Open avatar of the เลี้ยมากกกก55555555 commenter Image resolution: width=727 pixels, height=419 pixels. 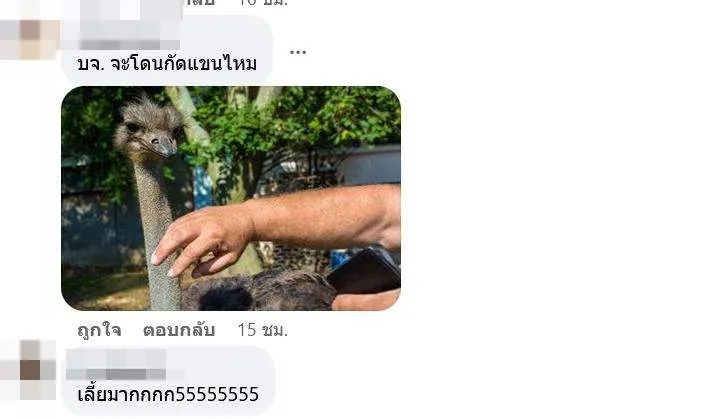coord(29,369)
